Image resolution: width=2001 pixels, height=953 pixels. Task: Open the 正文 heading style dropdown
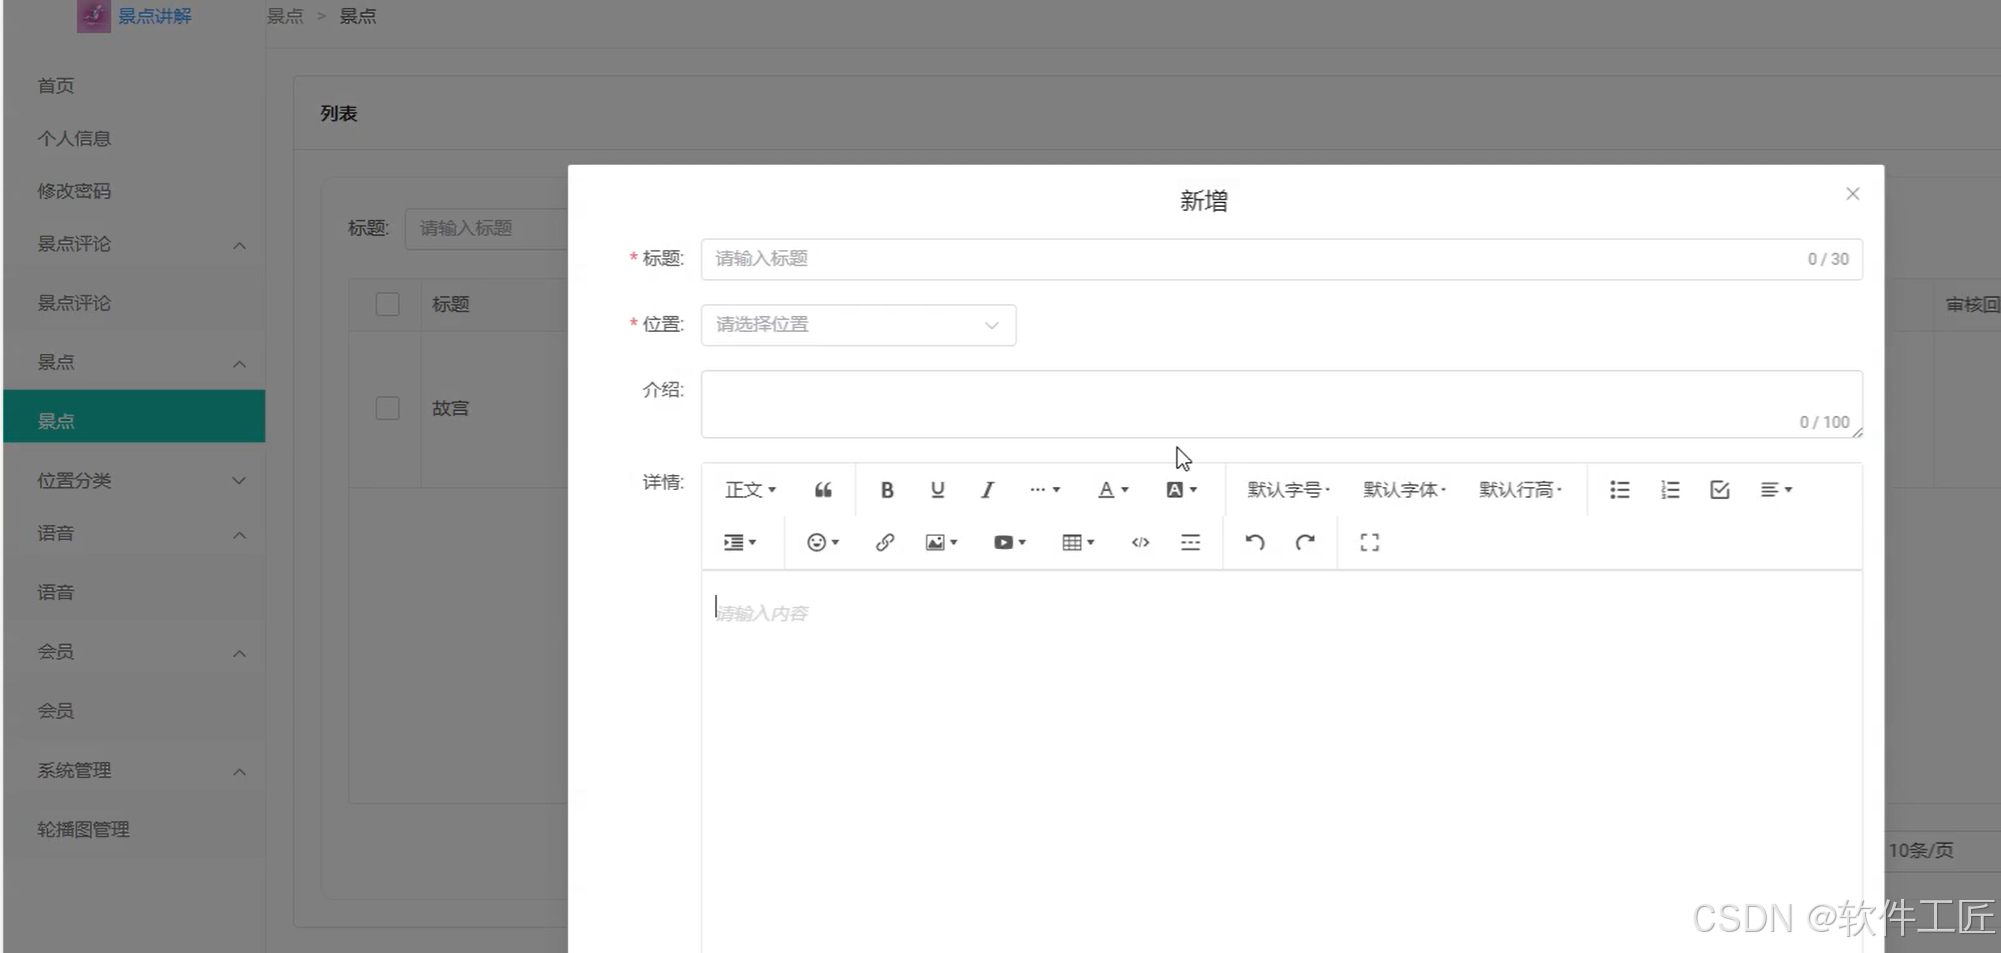750,490
